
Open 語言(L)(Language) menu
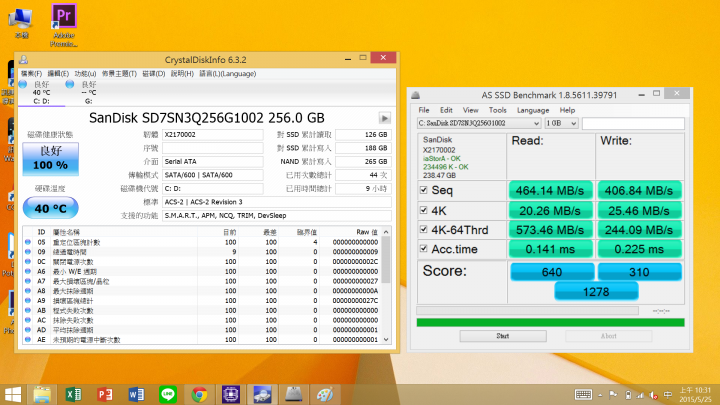(x=228, y=73)
